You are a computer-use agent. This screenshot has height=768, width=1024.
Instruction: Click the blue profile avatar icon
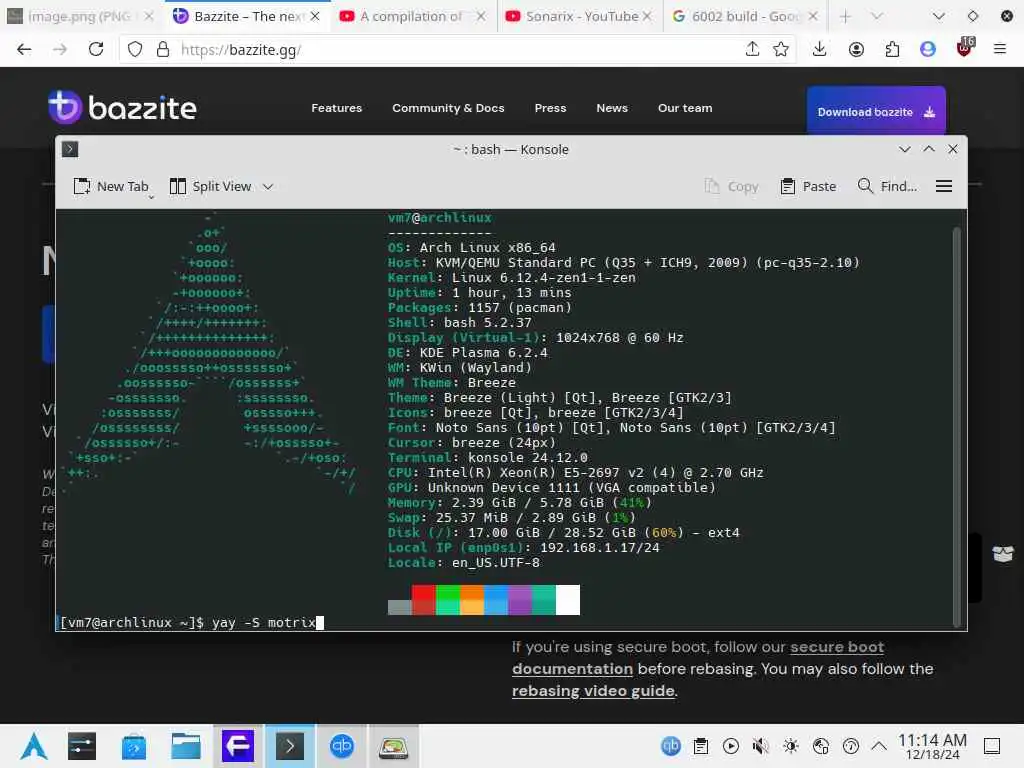click(928, 49)
